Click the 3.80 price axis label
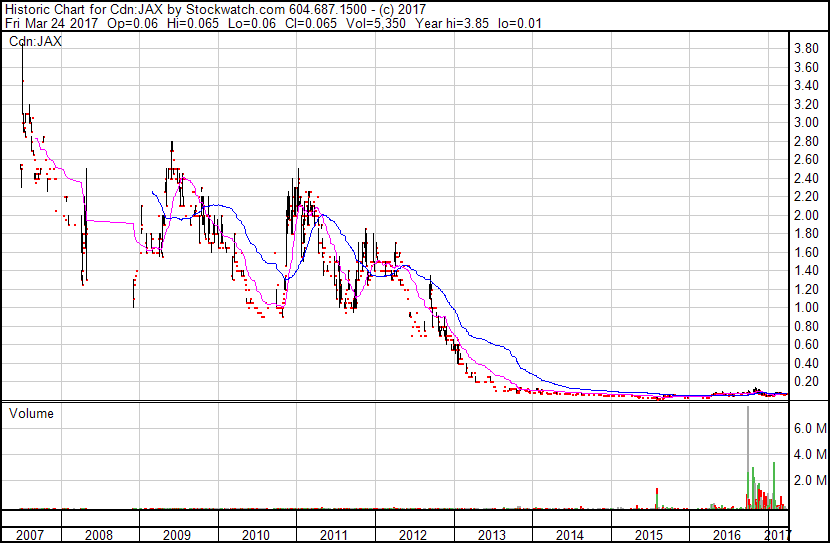 pos(806,49)
